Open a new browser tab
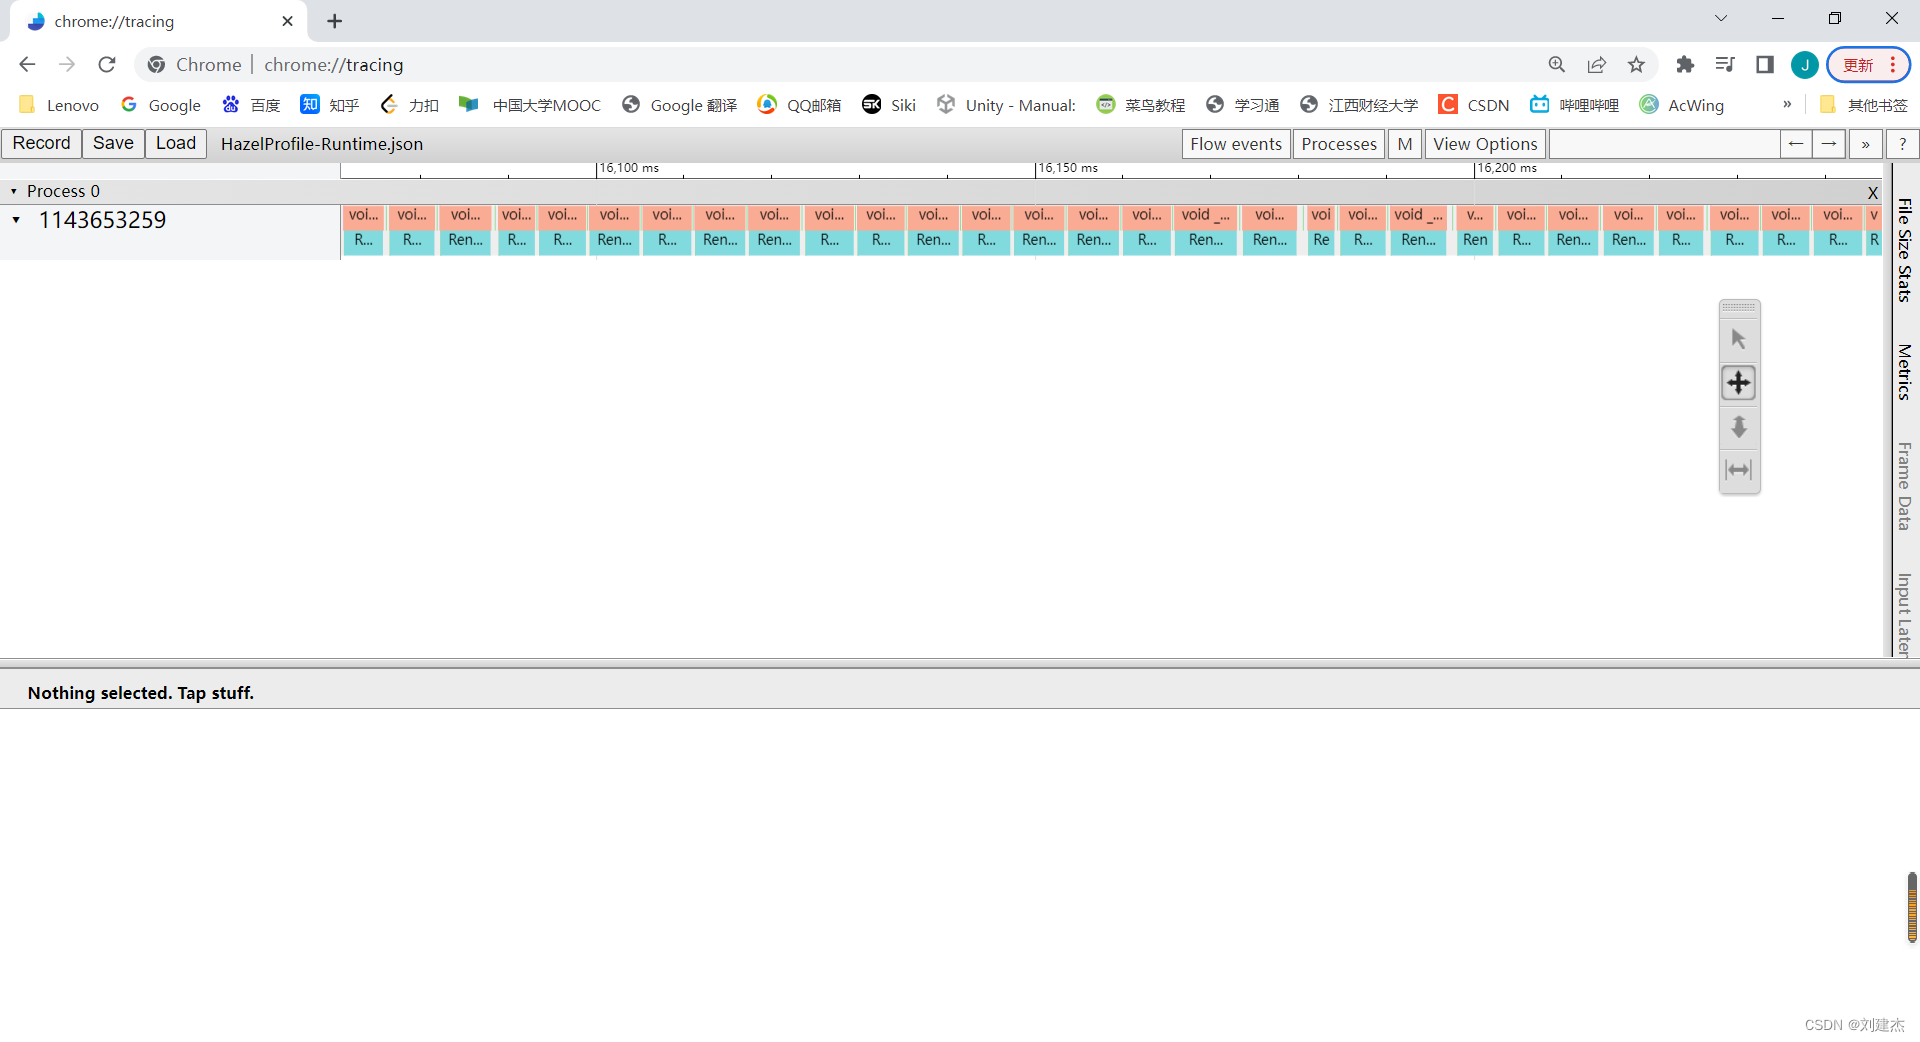Viewport: 1920px width, 1042px height. tap(334, 21)
